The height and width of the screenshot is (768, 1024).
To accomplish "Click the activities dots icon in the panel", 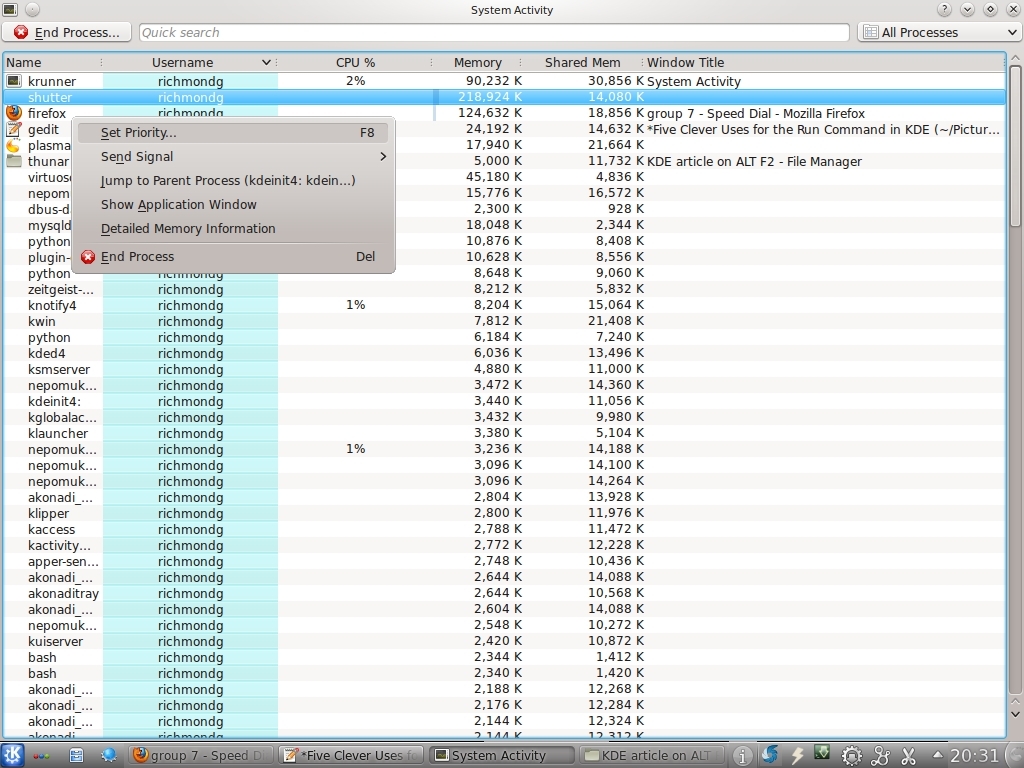I will 41,756.
